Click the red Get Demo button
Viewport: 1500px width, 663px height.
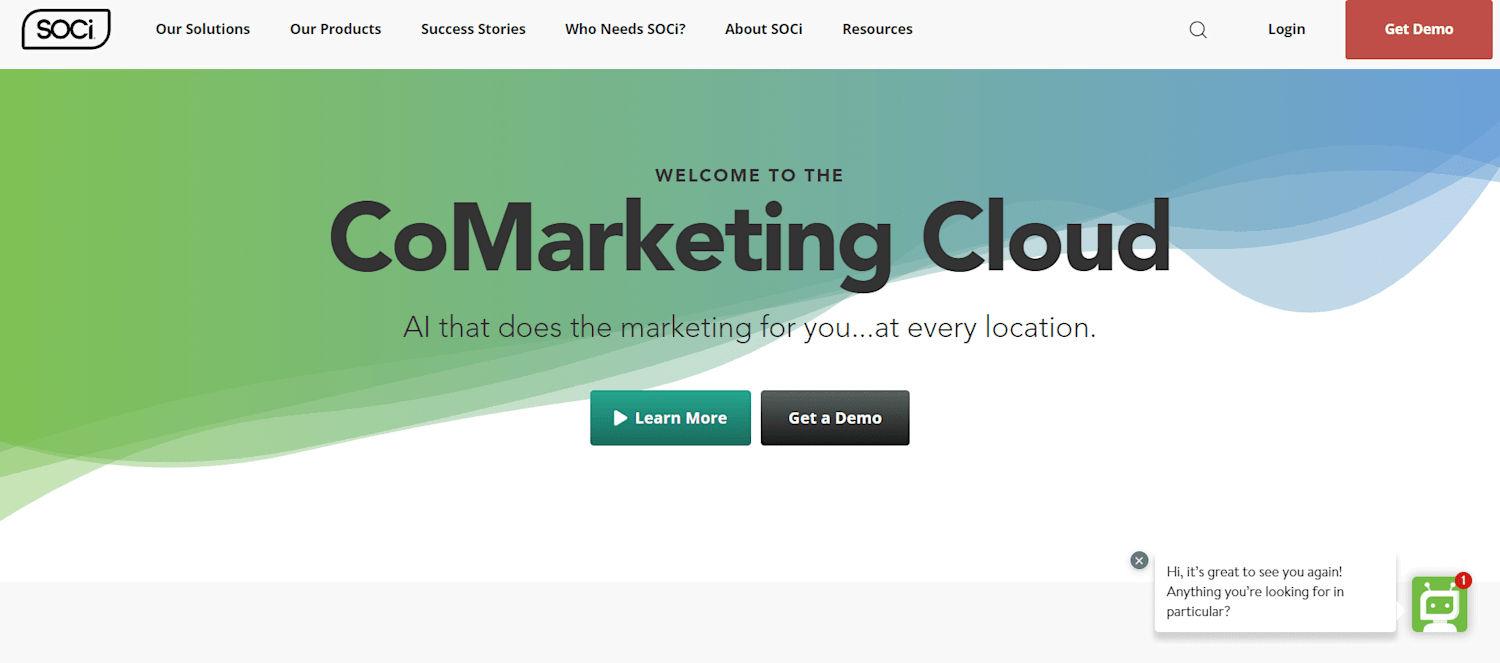point(1419,29)
